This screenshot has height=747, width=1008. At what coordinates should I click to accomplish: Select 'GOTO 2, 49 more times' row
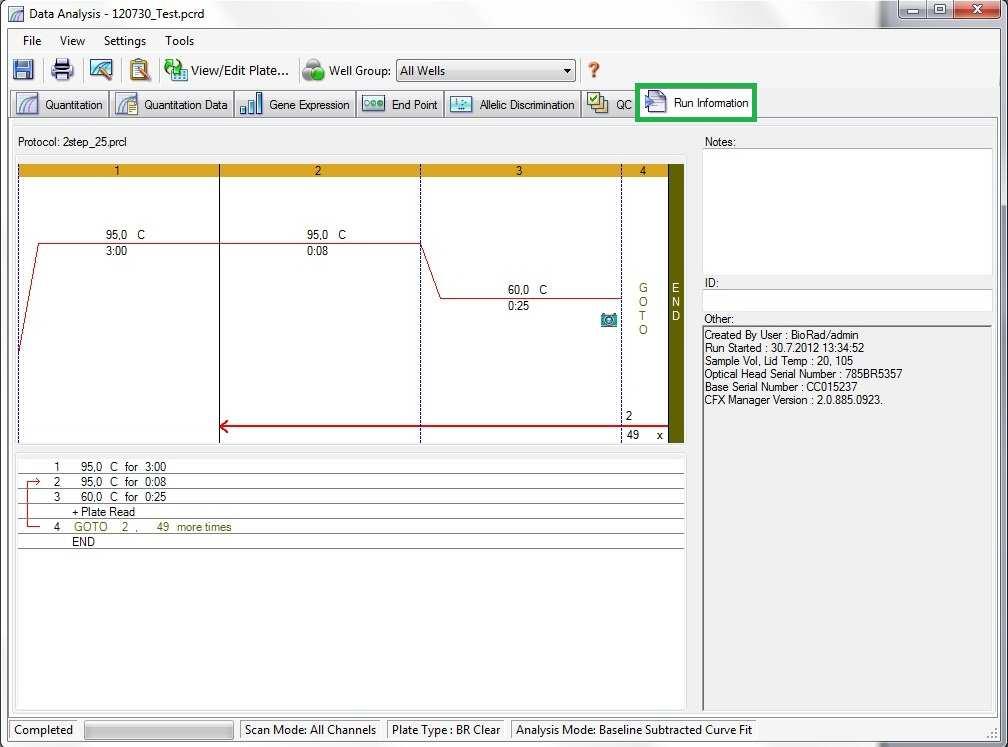pos(351,526)
